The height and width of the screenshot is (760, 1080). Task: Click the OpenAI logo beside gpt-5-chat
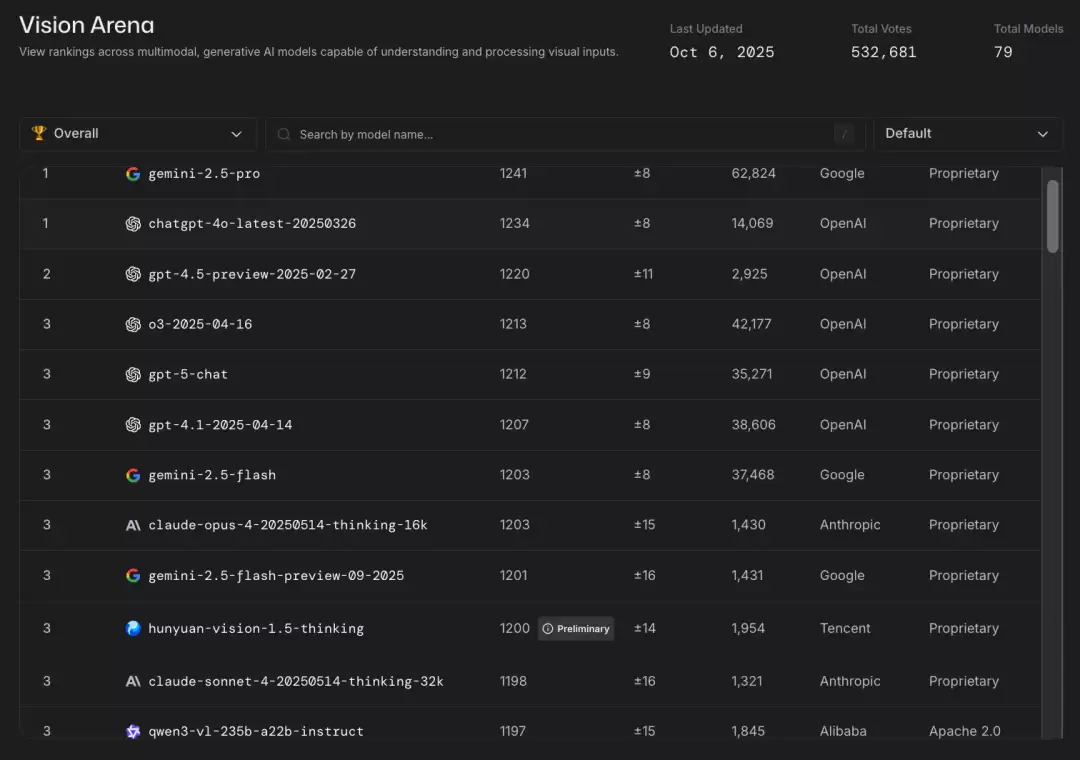[x=133, y=374]
